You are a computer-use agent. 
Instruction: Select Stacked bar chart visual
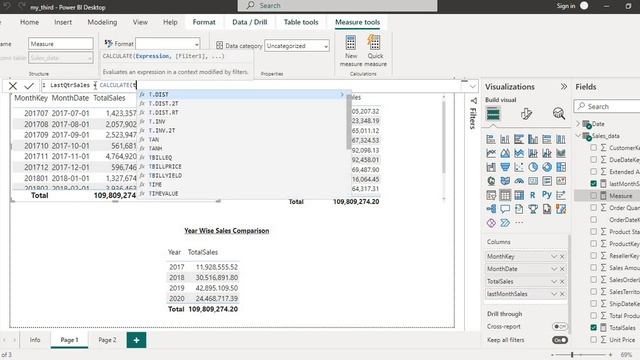tap(491, 139)
